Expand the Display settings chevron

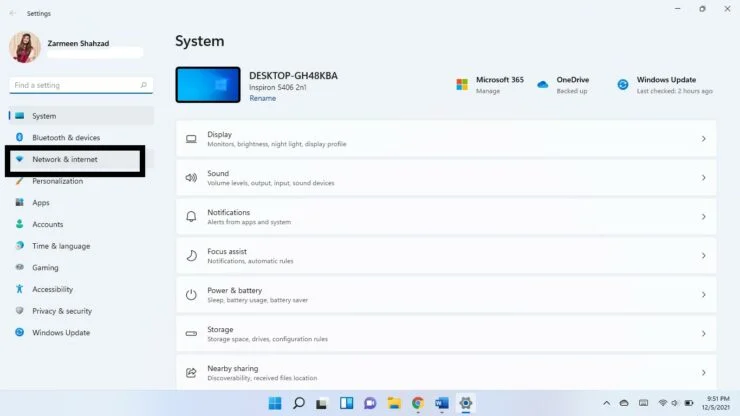point(703,139)
